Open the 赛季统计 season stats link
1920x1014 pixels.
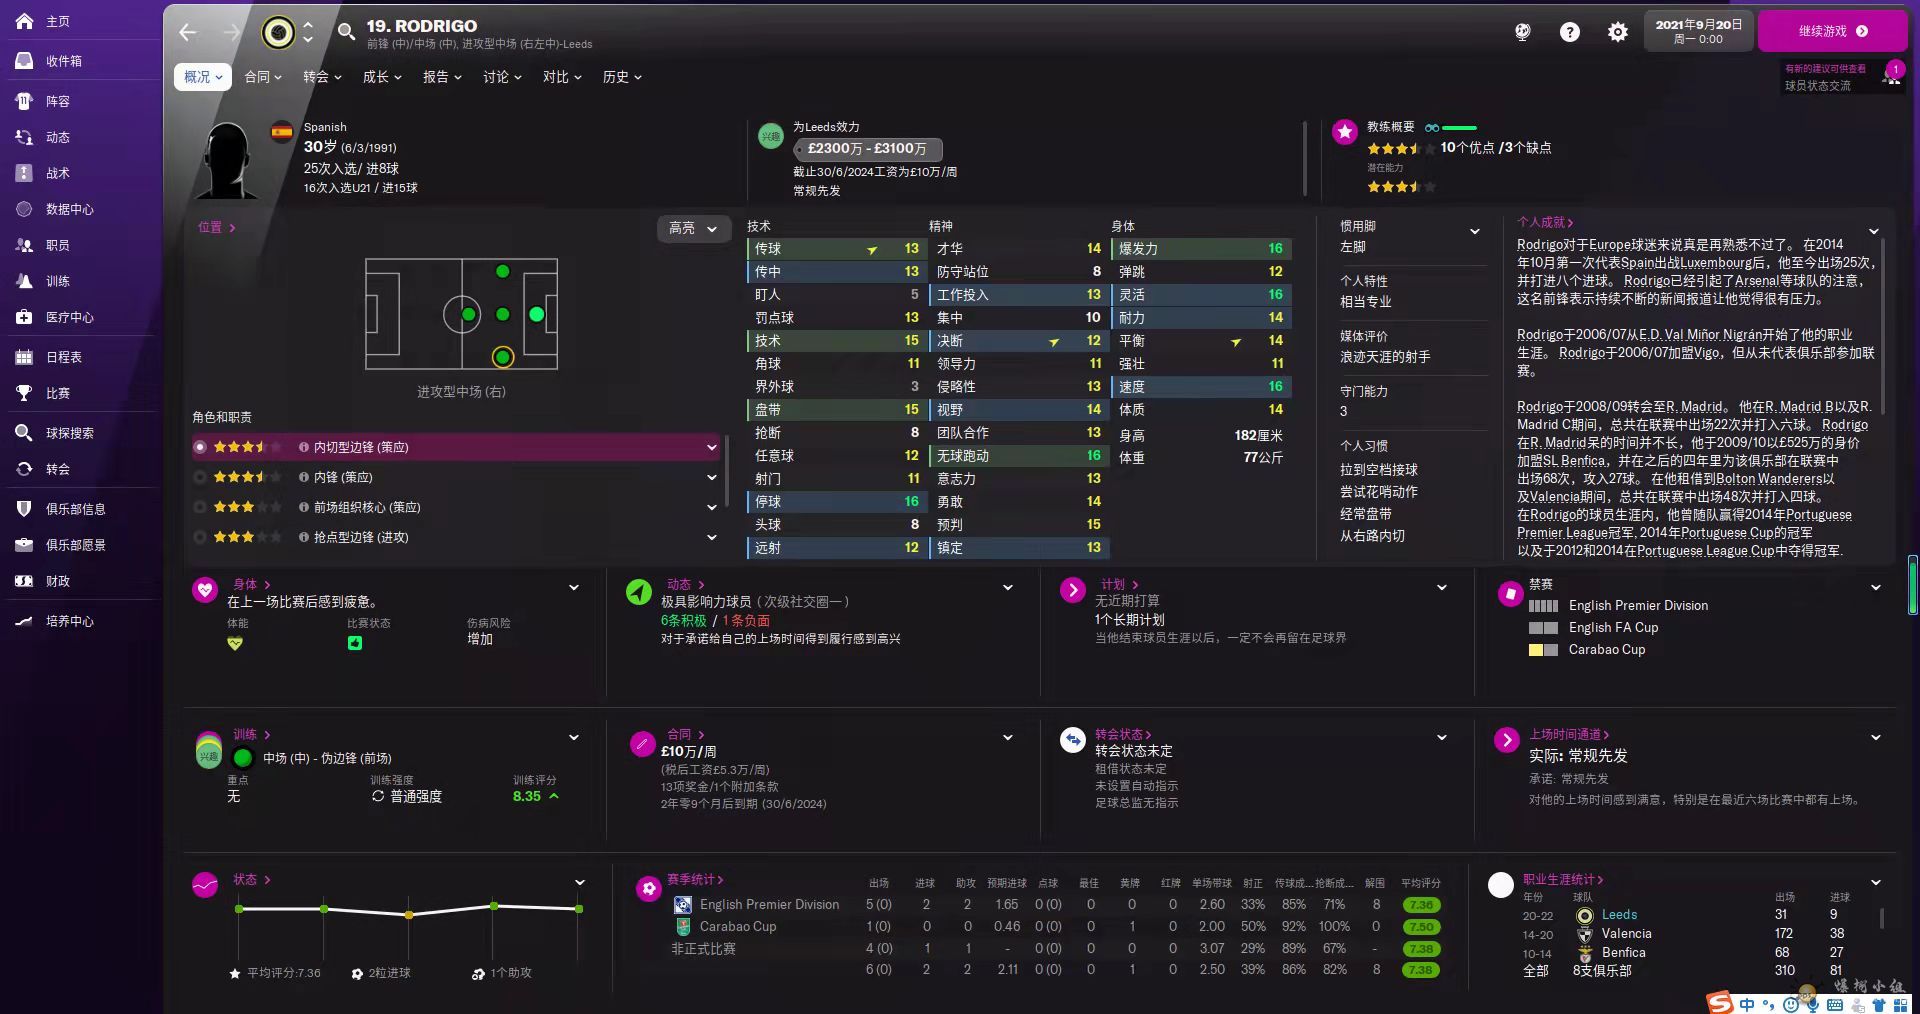pos(695,879)
